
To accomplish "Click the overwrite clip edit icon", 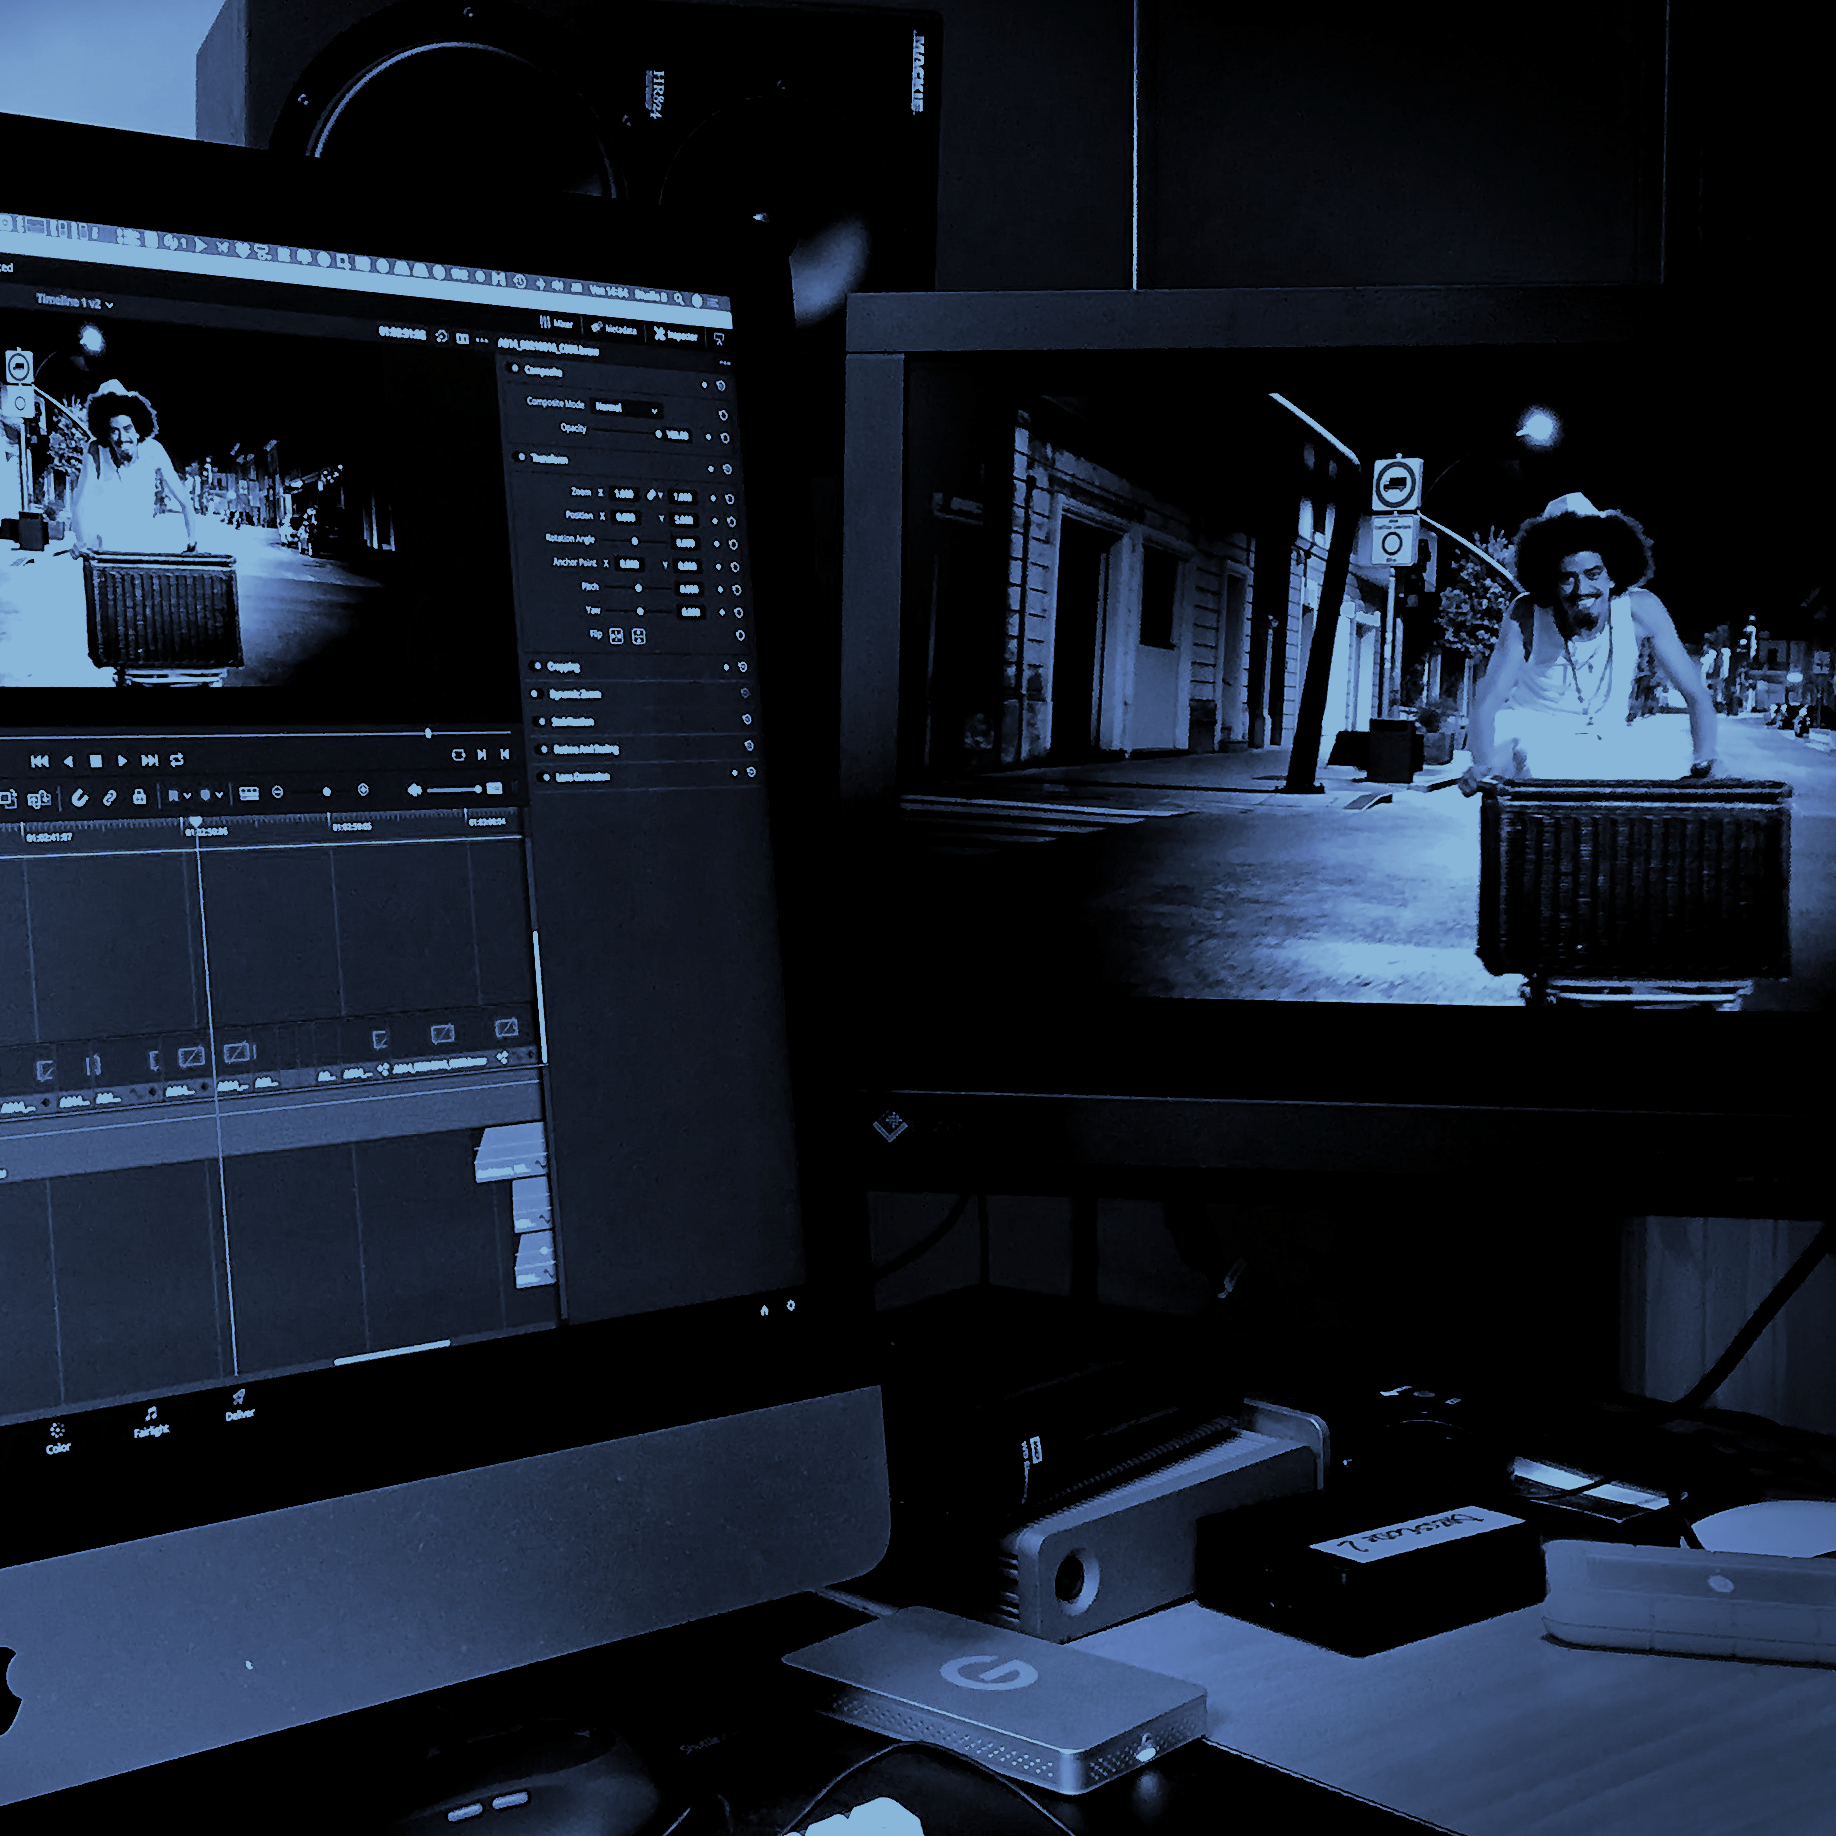I will click(x=39, y=799).
